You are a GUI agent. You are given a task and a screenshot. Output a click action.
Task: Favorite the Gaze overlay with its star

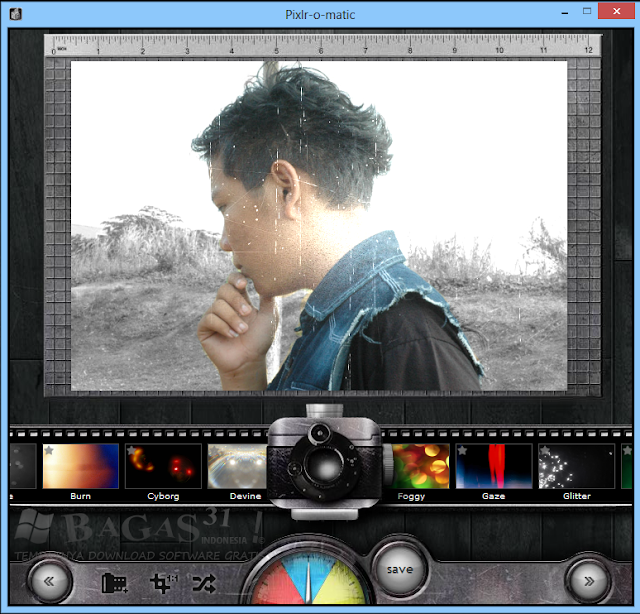click(x=462, y=450)
